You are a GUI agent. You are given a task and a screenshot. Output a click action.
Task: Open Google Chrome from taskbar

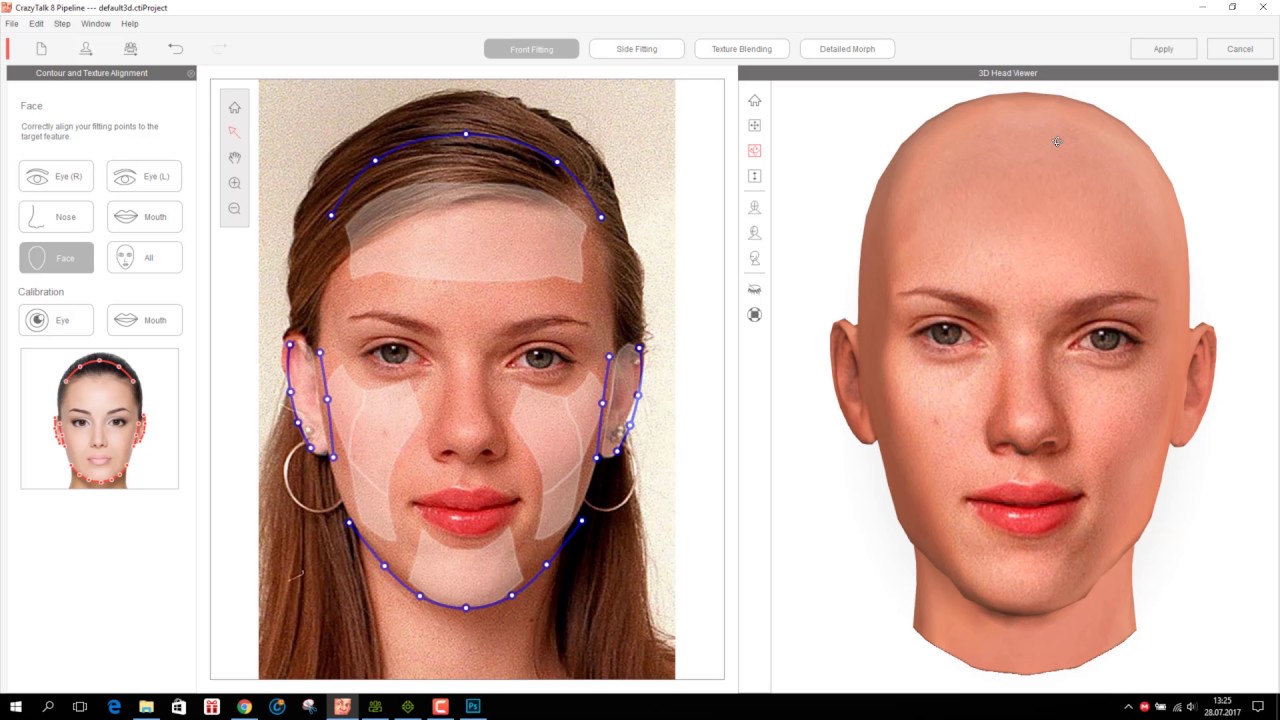pos(244,707)
